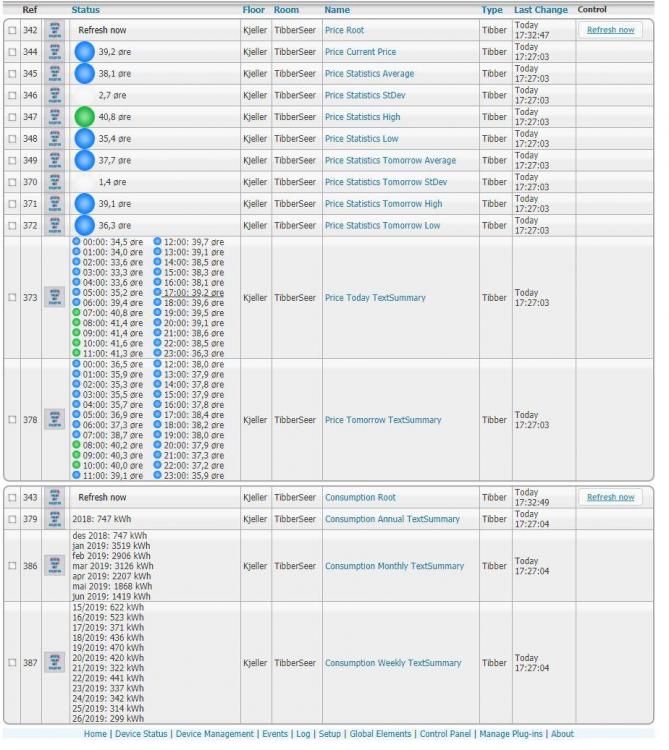Open the Price Statistics Average link
The image size is (669, 750).
tap(370, 74)
